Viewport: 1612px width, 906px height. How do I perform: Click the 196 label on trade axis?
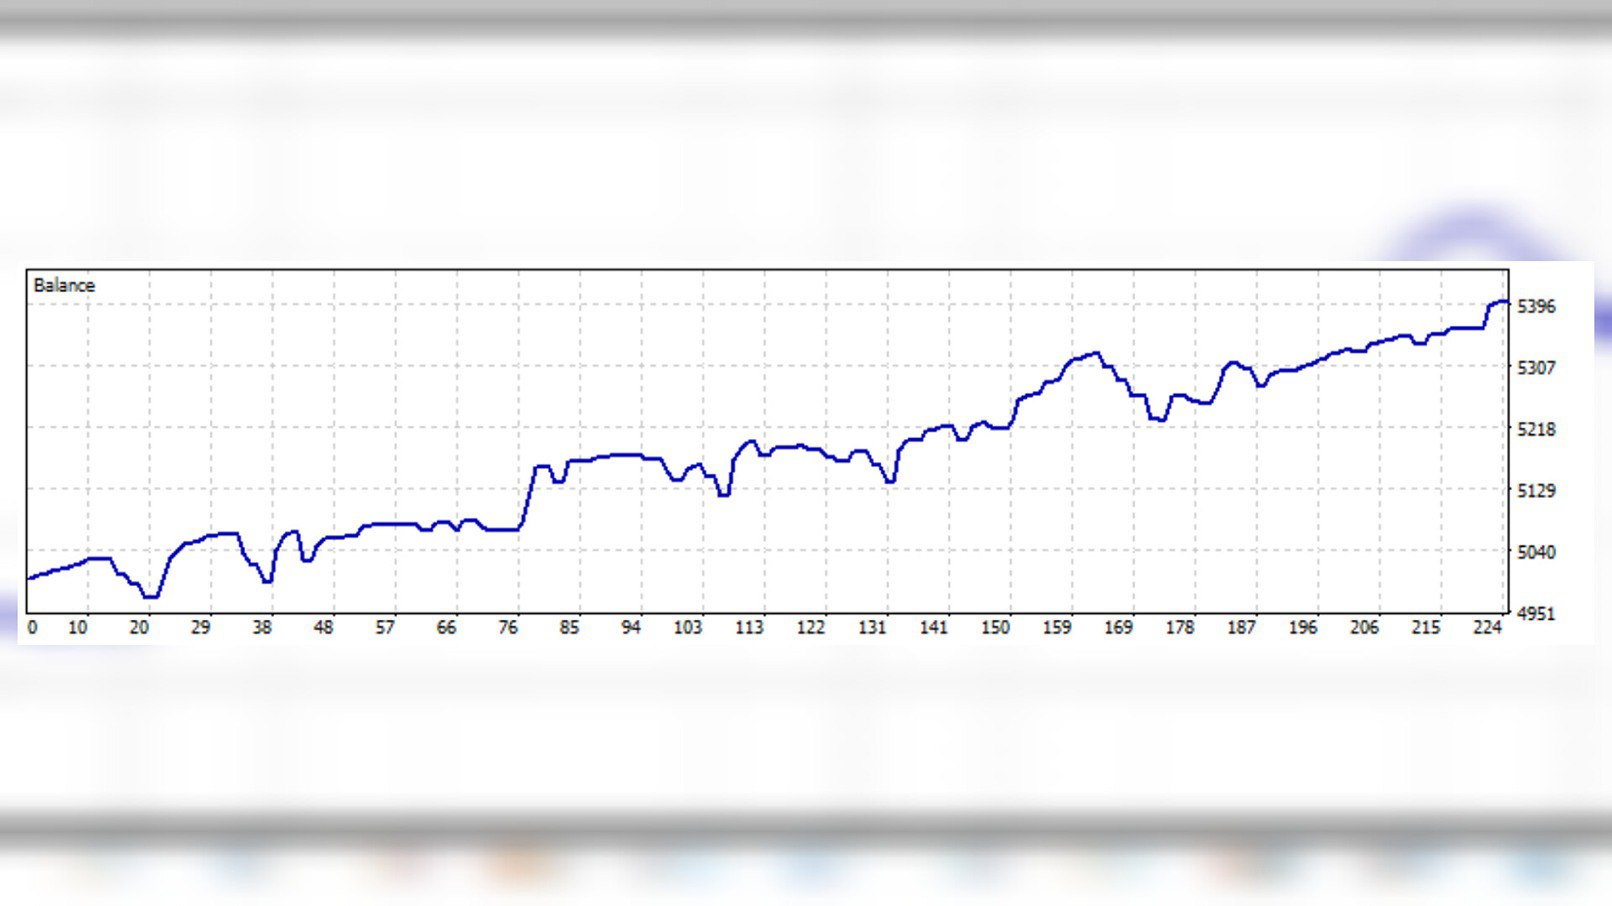(1303, 627)
